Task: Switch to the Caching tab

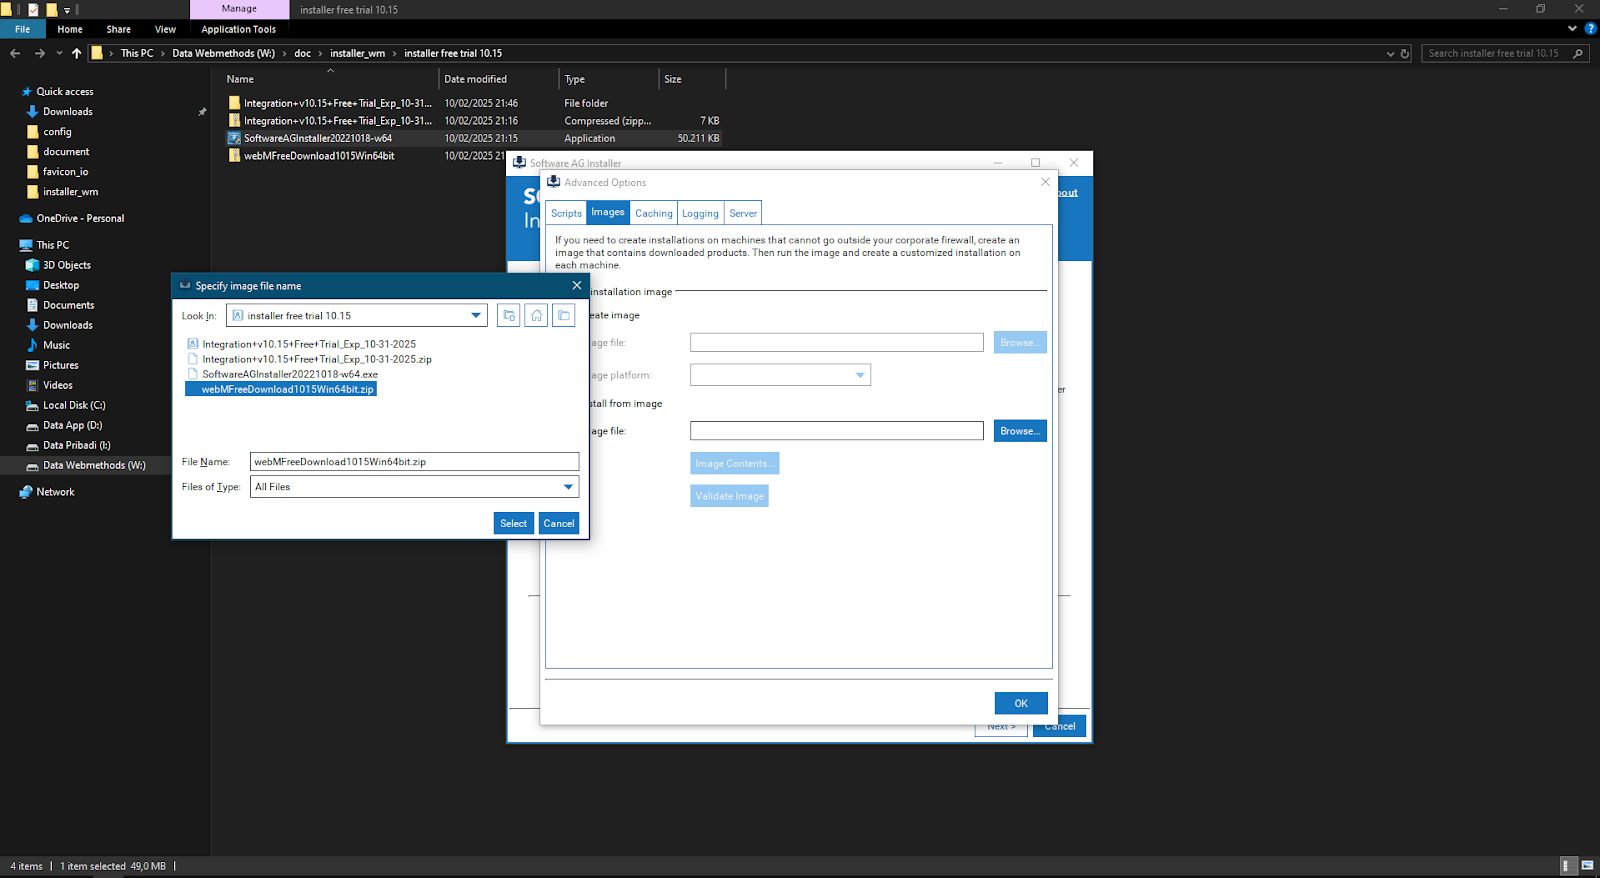Action: point(654,213)
